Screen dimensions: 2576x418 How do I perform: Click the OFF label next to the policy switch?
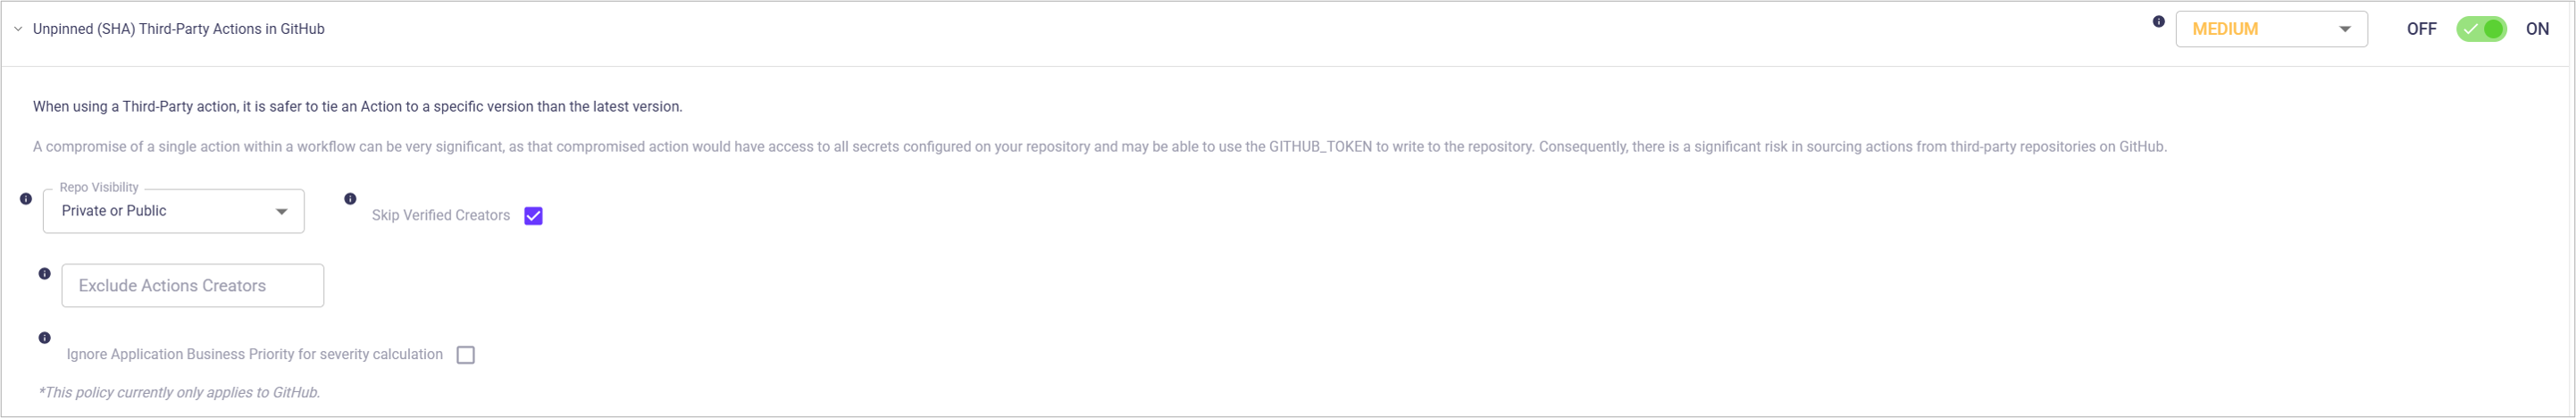(x=2421, y=30)
